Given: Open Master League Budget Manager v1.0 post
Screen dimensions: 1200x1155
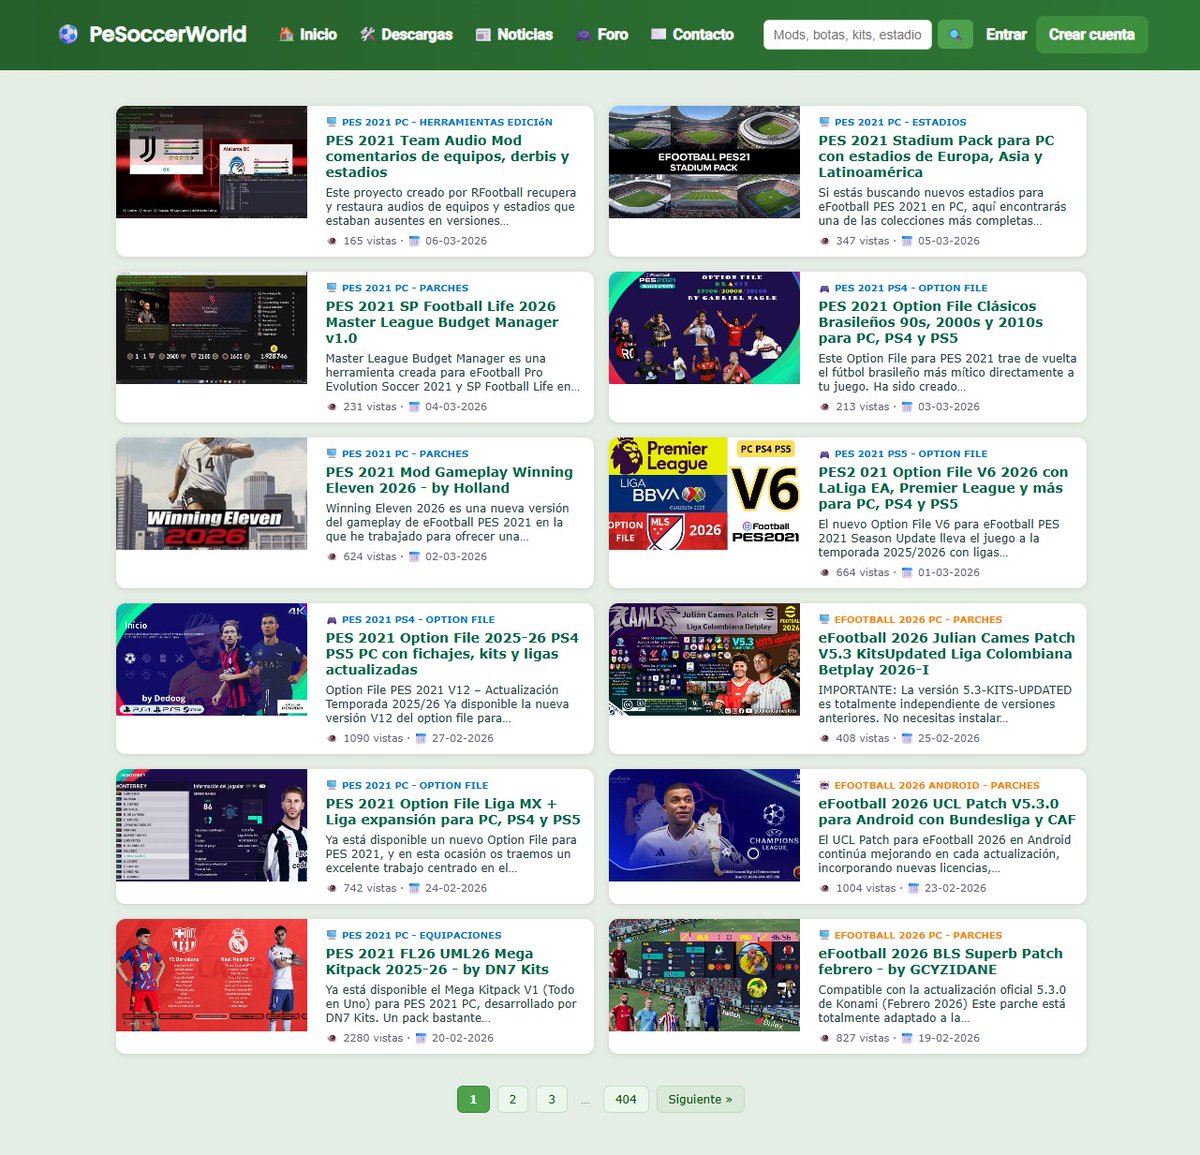Looking at the screenshot, I should tap(442, 322).
